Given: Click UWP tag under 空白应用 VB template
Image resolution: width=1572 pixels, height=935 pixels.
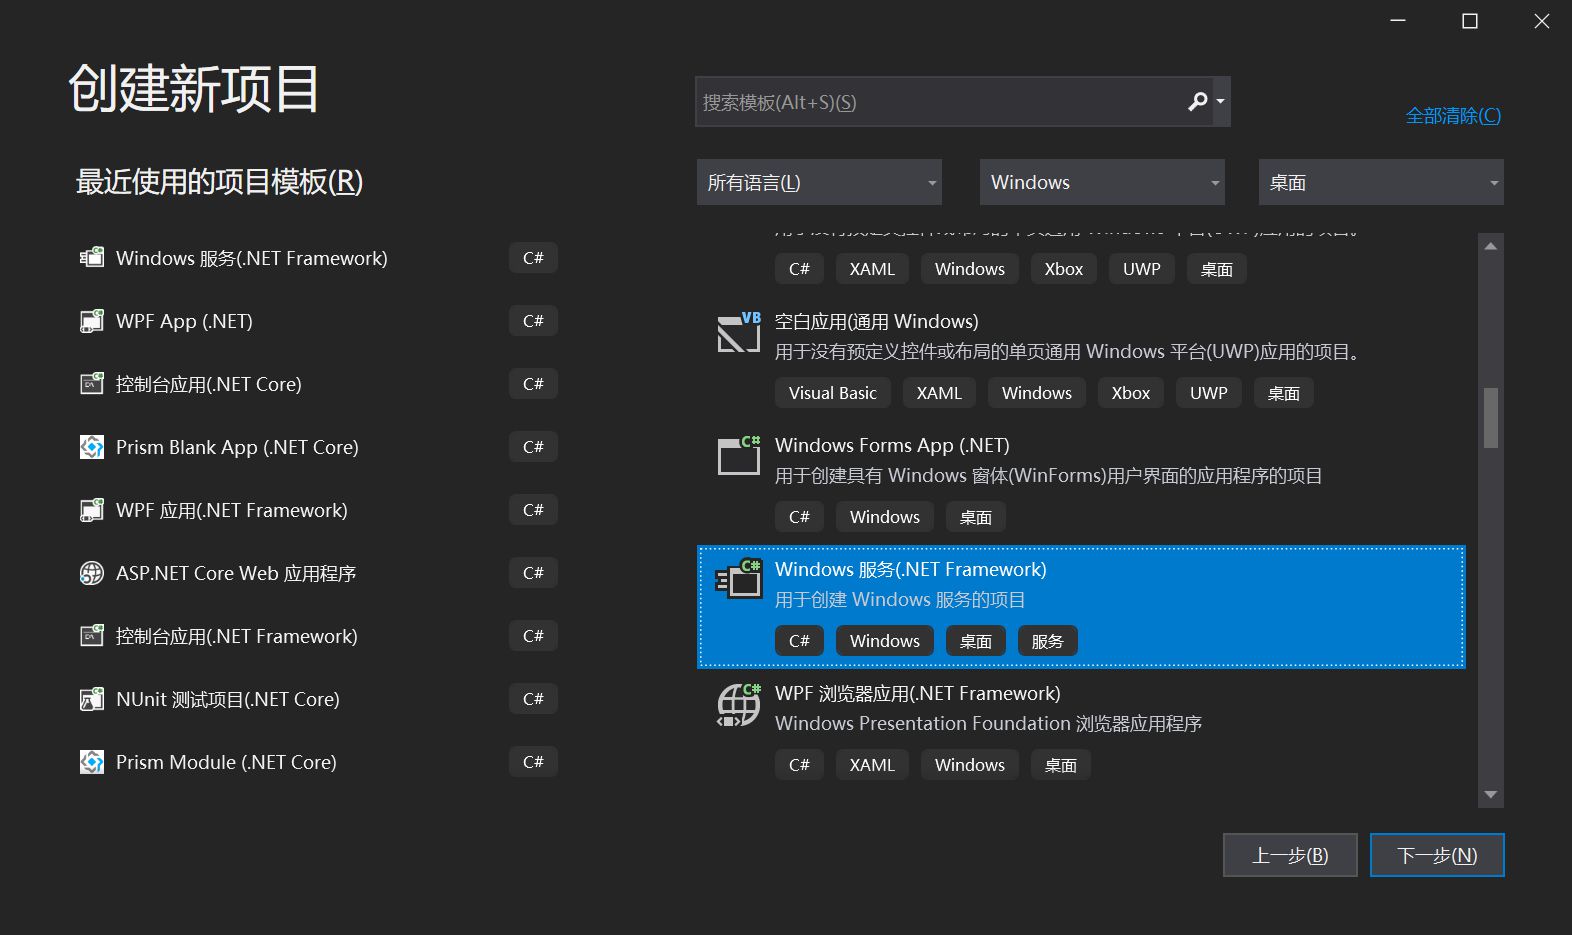Looking at the screenshot, I should tap(1208, 393).
